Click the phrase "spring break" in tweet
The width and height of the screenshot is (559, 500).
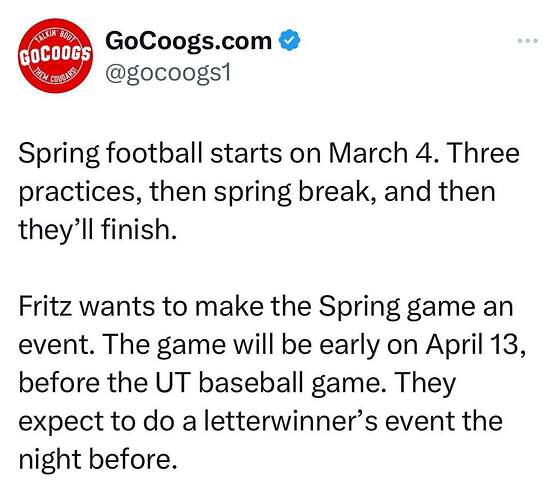click(294, 192)
